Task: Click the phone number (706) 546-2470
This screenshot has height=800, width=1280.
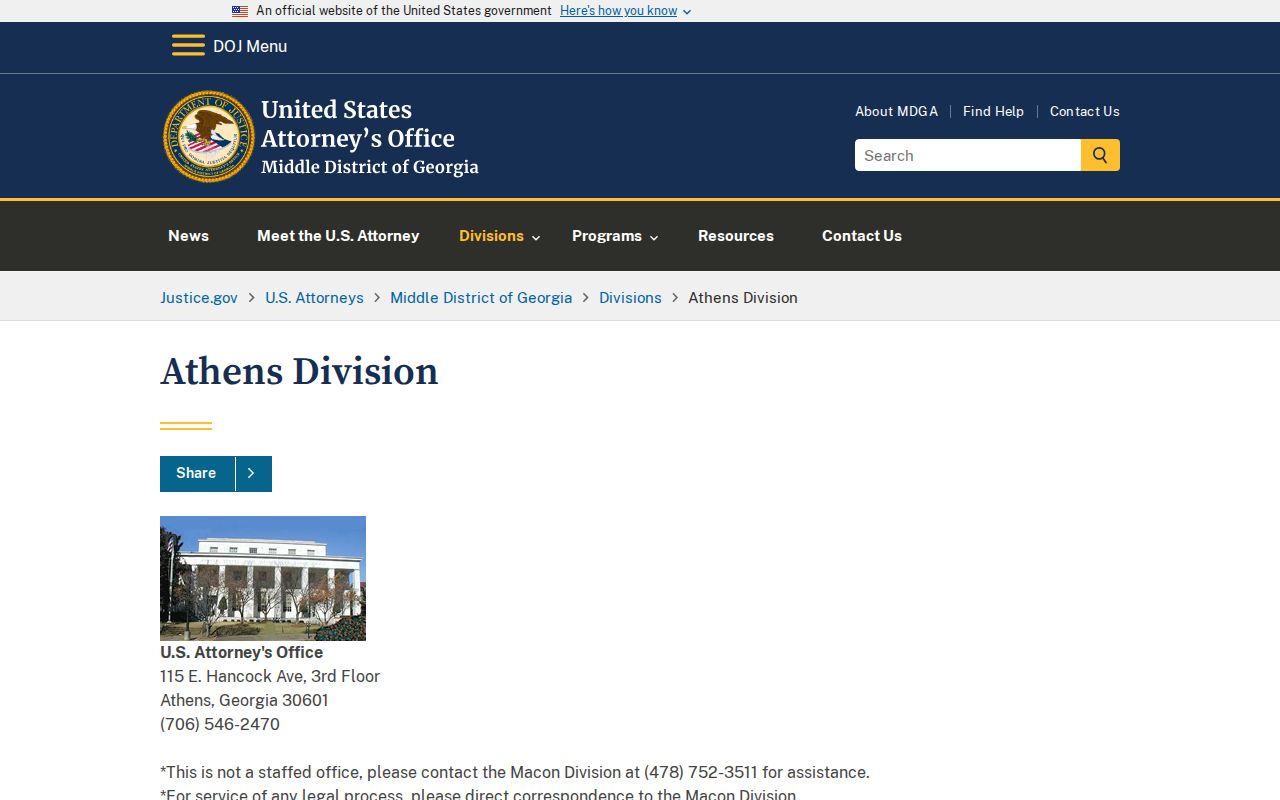Action: pos(220,724)
